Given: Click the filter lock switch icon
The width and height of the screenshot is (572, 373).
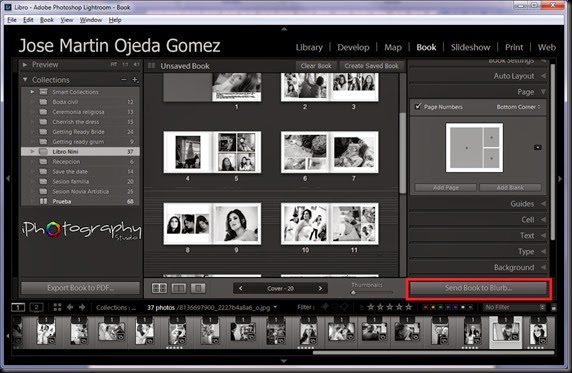Looking at the screenshot, I should (x=553, y=307).
